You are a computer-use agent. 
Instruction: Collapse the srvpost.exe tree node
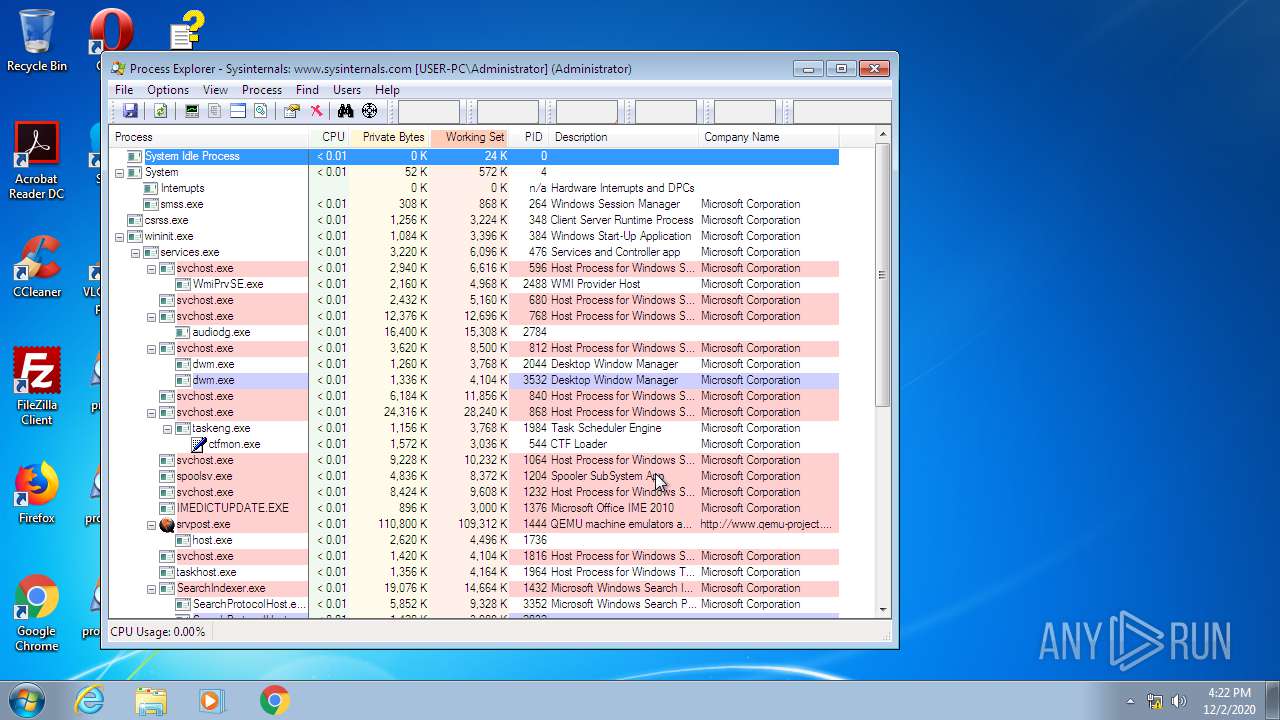152,524
